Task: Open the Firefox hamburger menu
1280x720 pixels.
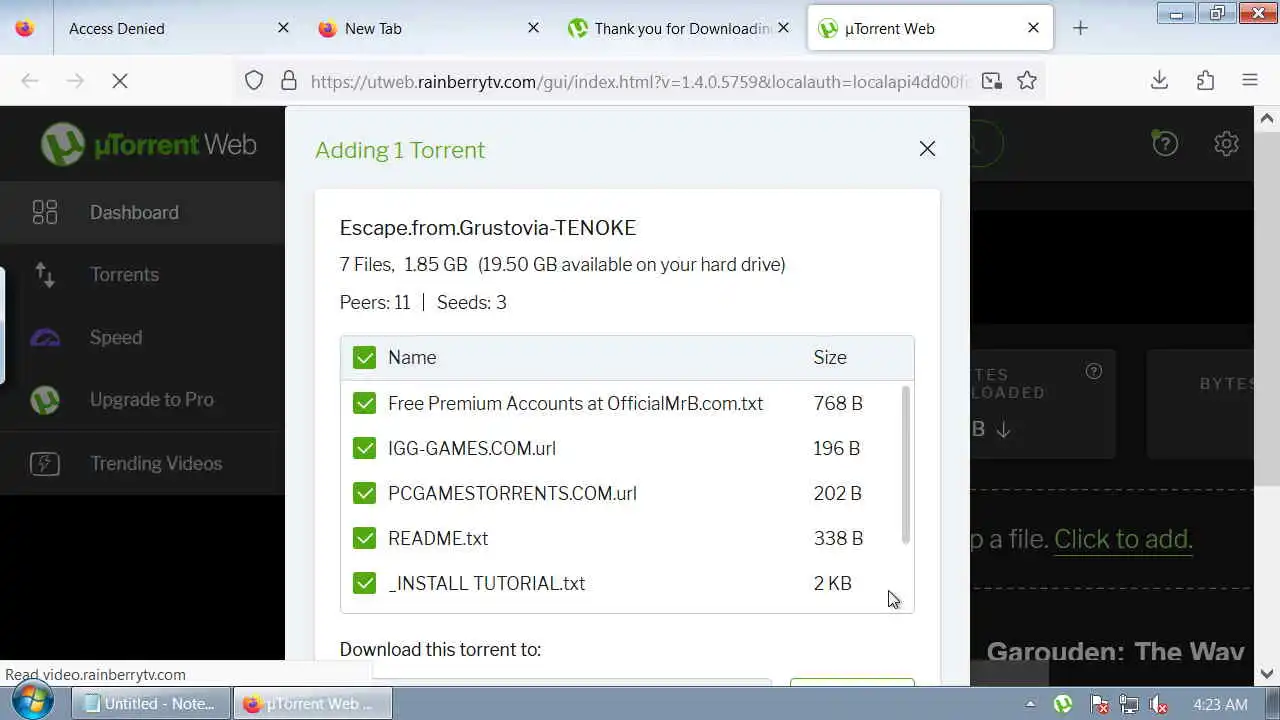Action: click(1250, 81)
